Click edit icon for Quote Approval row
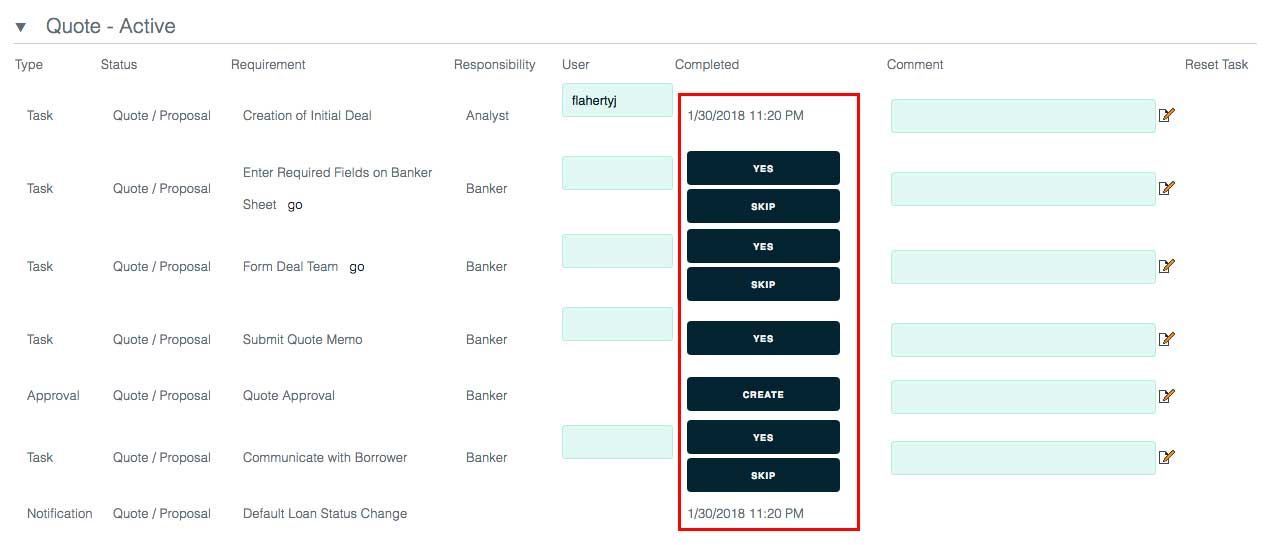The image size is (1280, 545). (1166, 395)
